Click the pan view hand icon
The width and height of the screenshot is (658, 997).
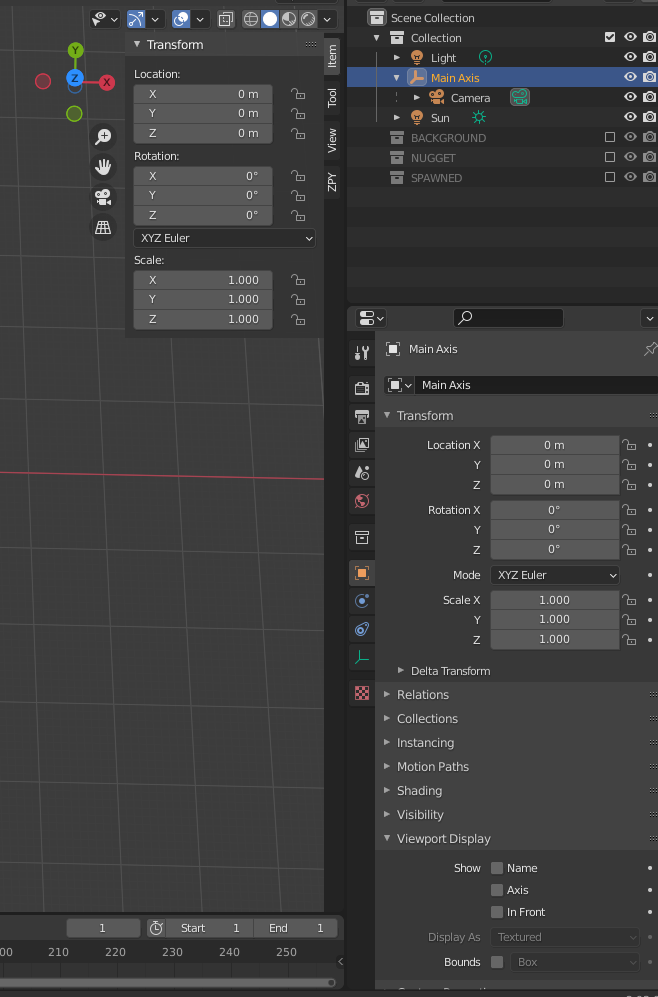(103, 167)
